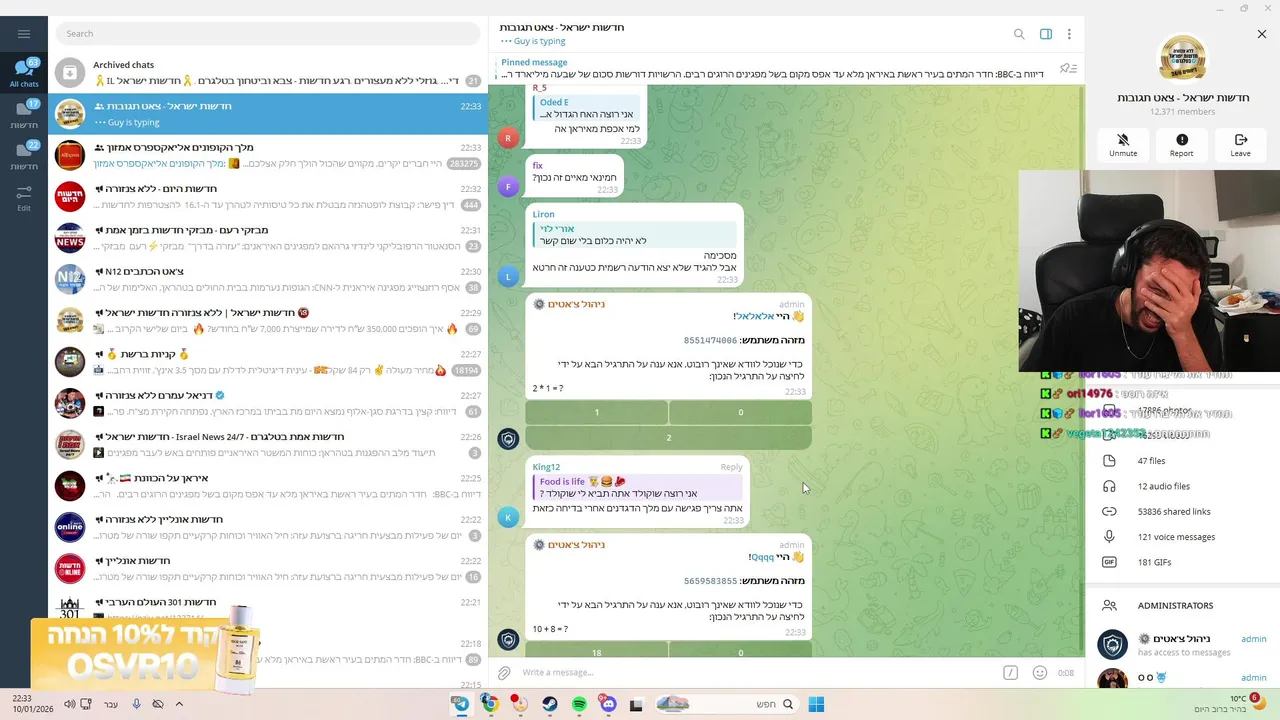The width and height of the screenshot is (1280, 720).
Task: Open avatar K of user King12
Action: coord(508,517)
